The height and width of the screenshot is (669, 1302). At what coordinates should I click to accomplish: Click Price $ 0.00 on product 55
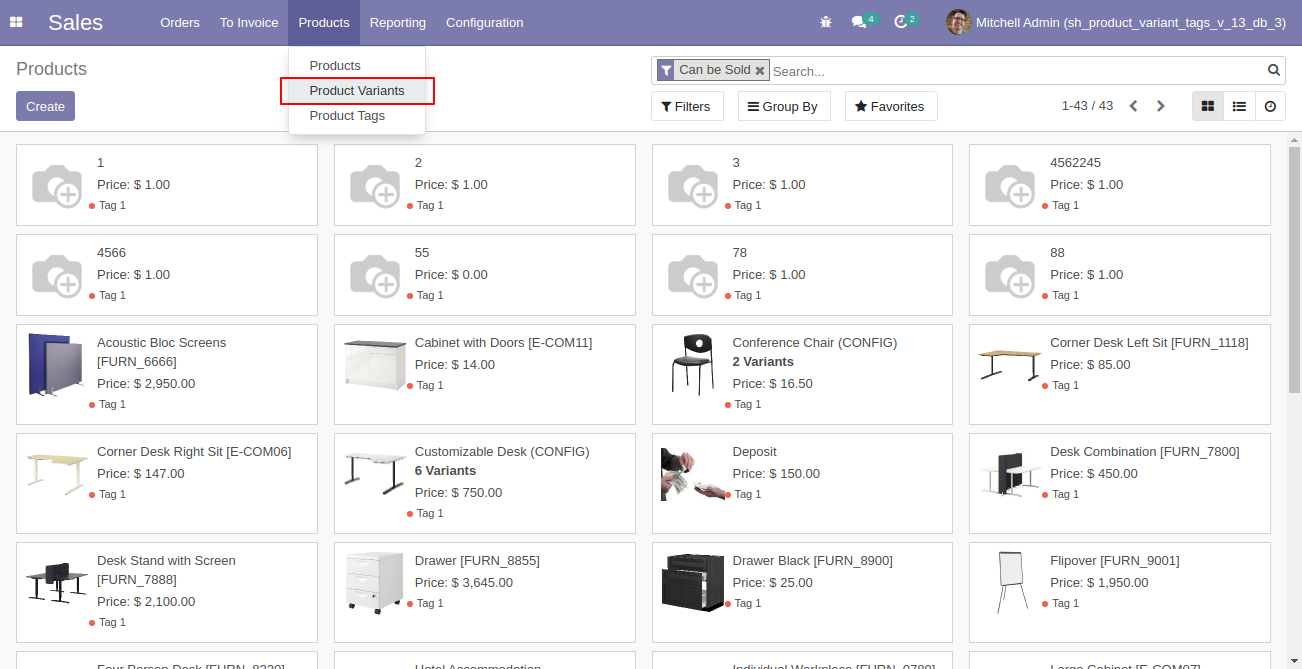point(451,275)
